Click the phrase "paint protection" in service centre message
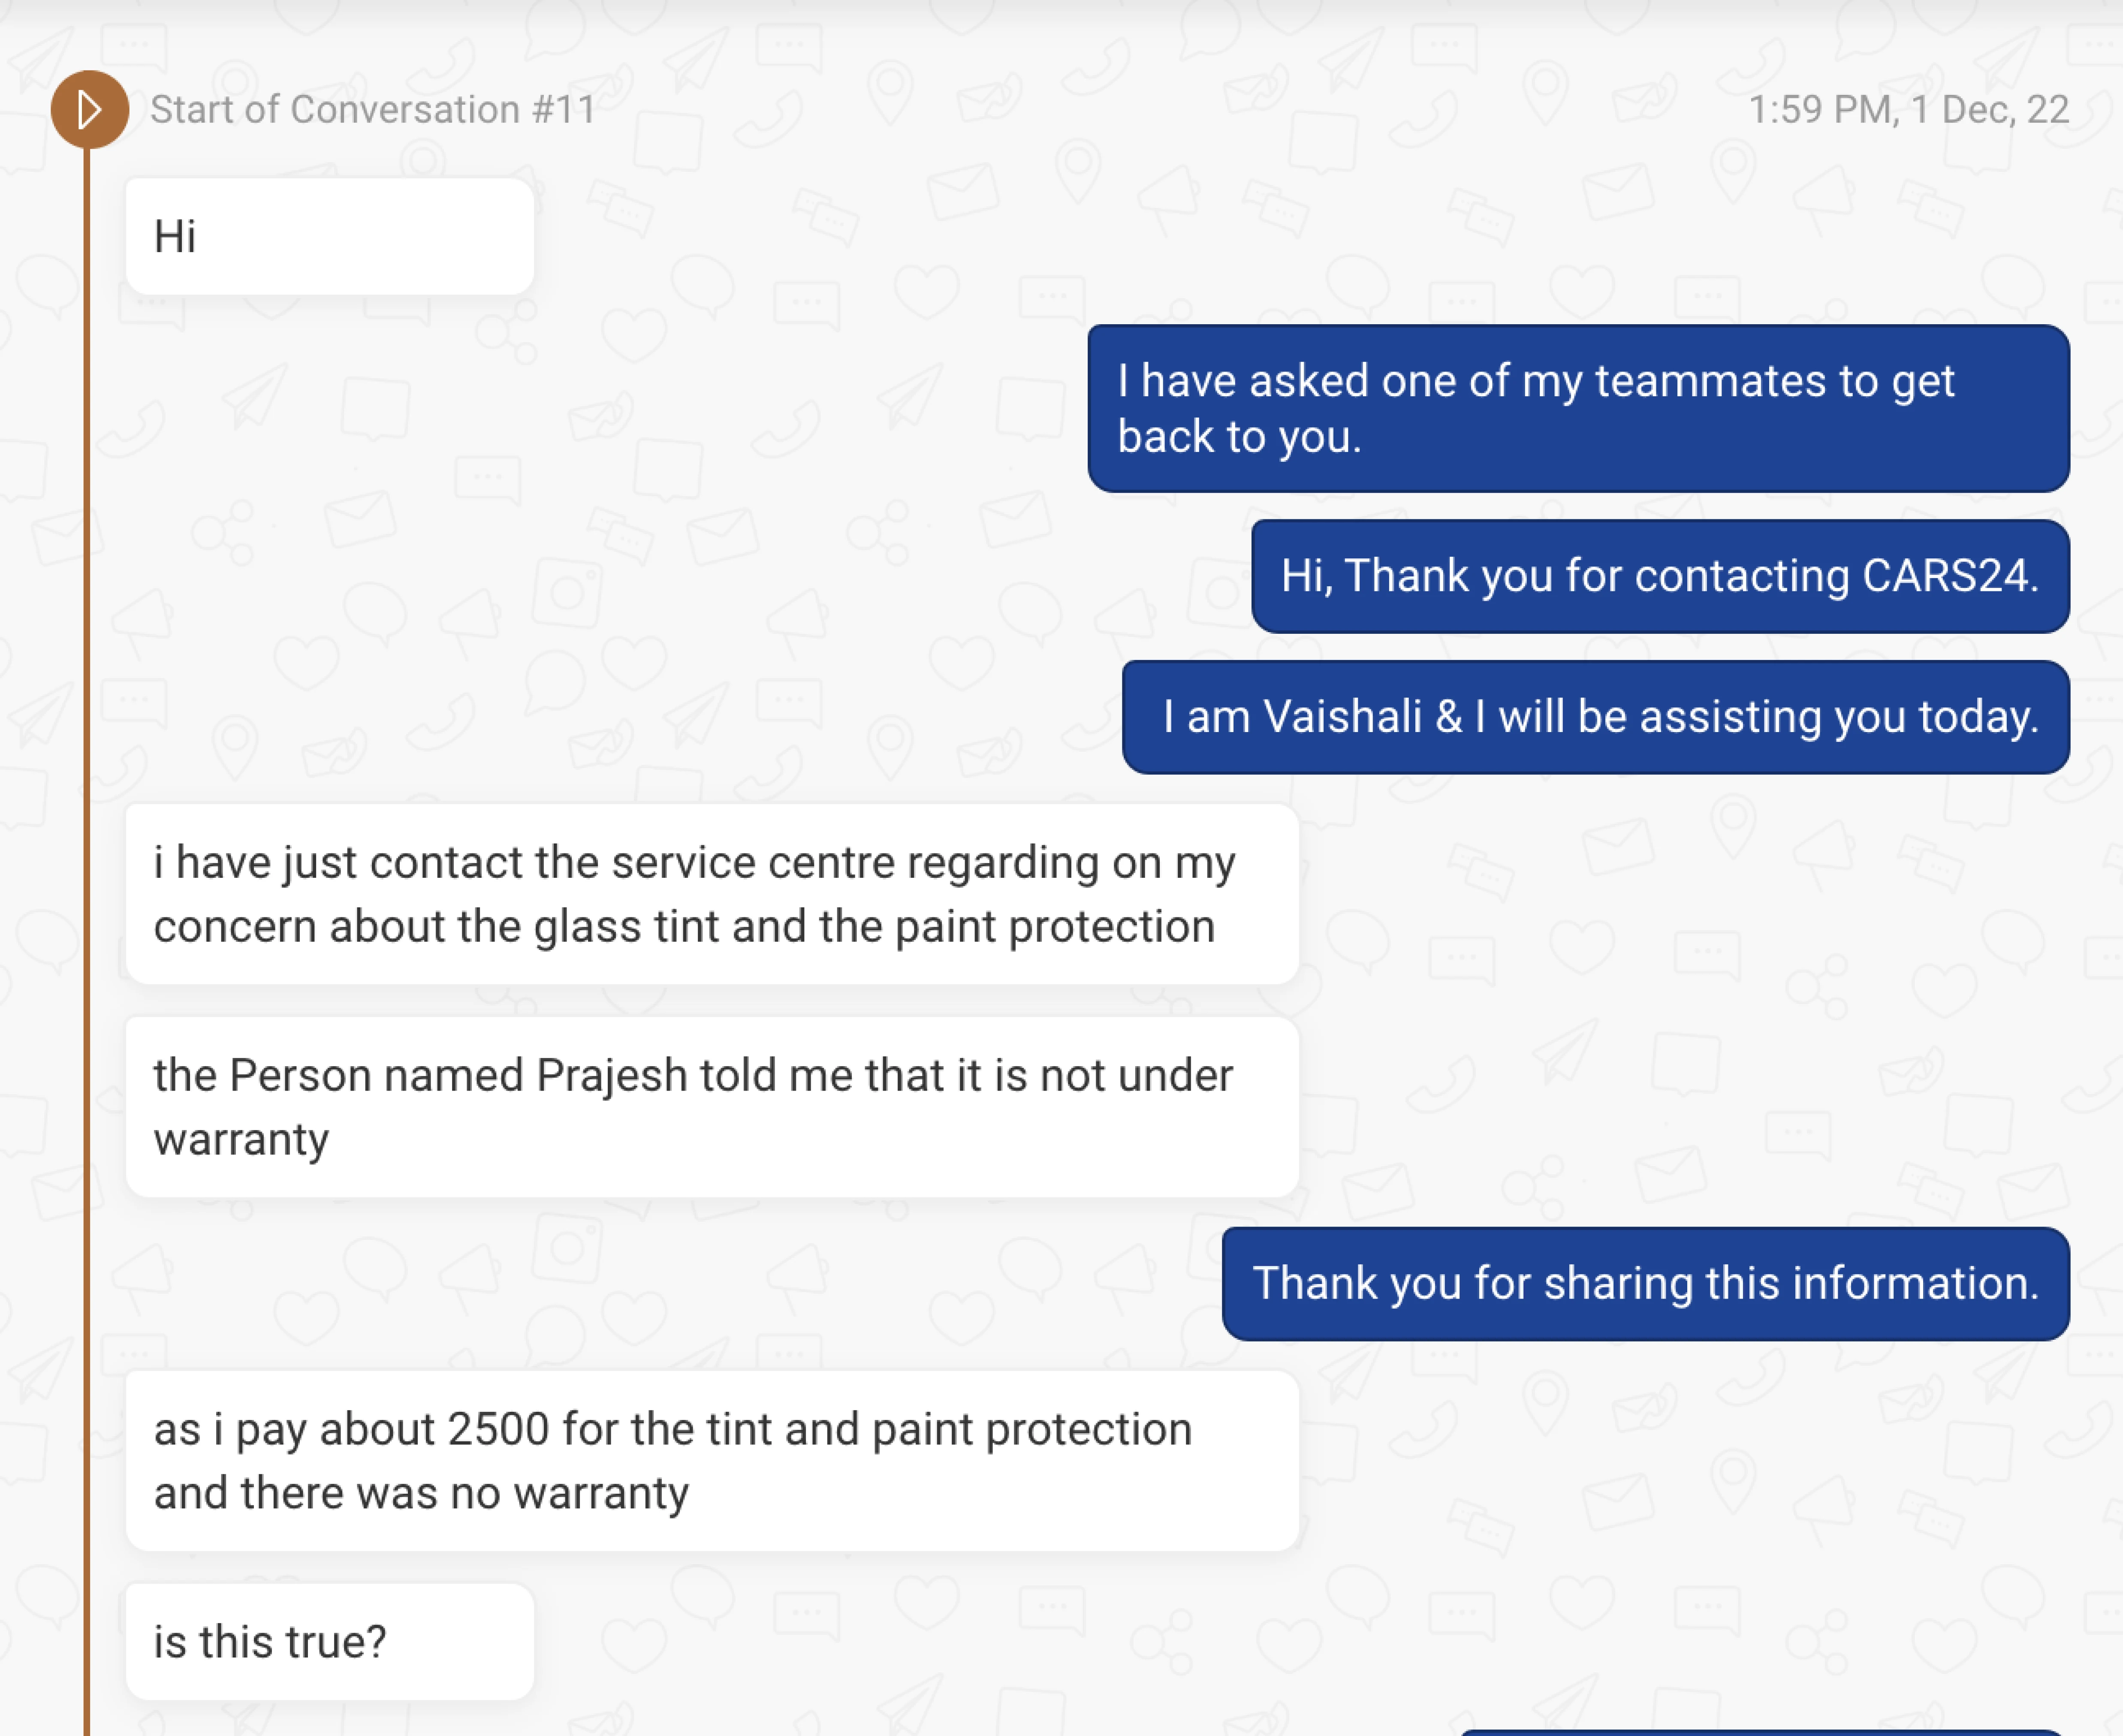 tap(1054, 926)
